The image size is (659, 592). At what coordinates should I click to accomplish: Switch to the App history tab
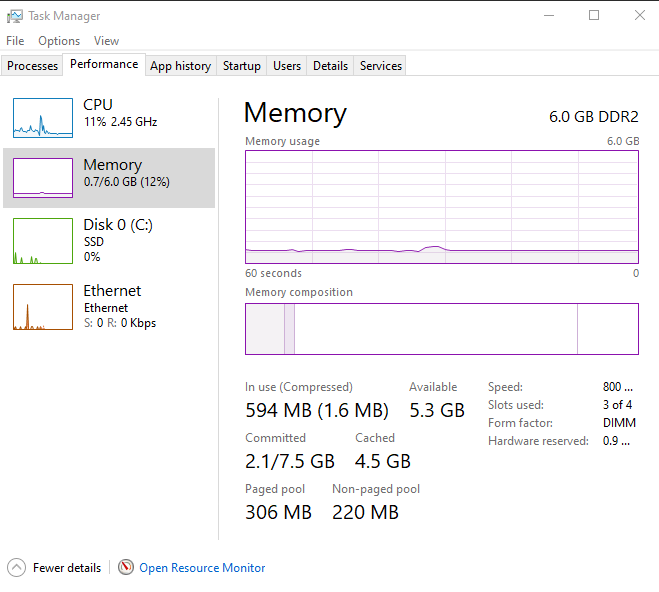[x=180, y=66]
